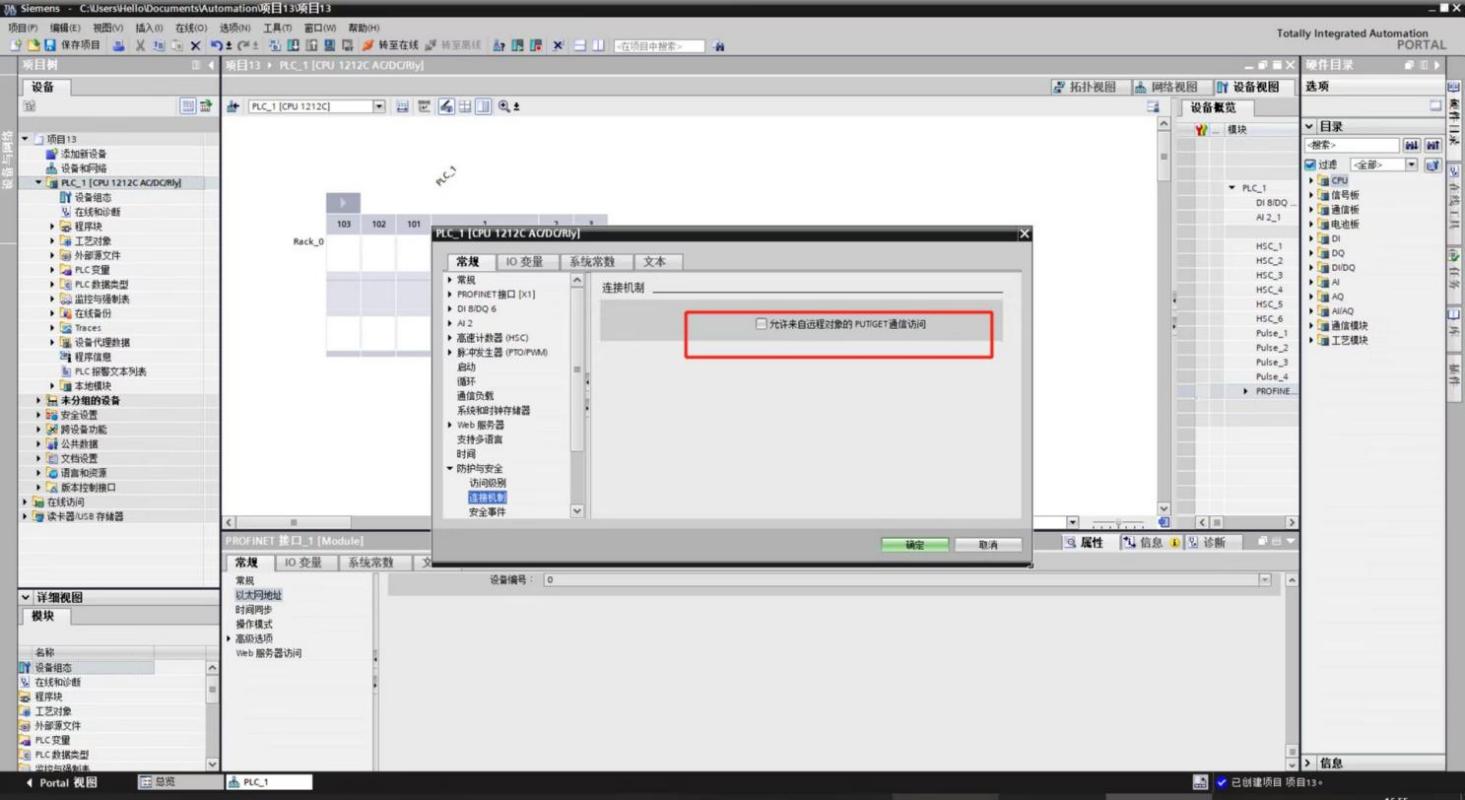Click the search binoculars icon beside project search
This screenshot has width=1465, height=800.
coord(720,46)
